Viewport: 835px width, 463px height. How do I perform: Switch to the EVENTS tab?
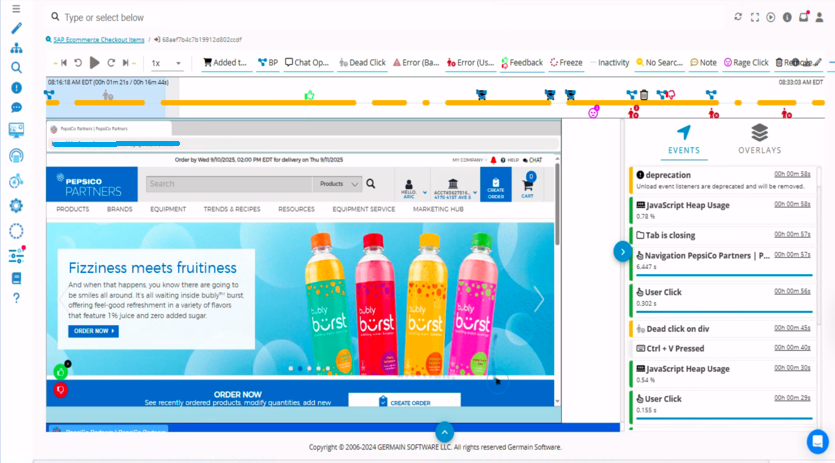point(684,140)
